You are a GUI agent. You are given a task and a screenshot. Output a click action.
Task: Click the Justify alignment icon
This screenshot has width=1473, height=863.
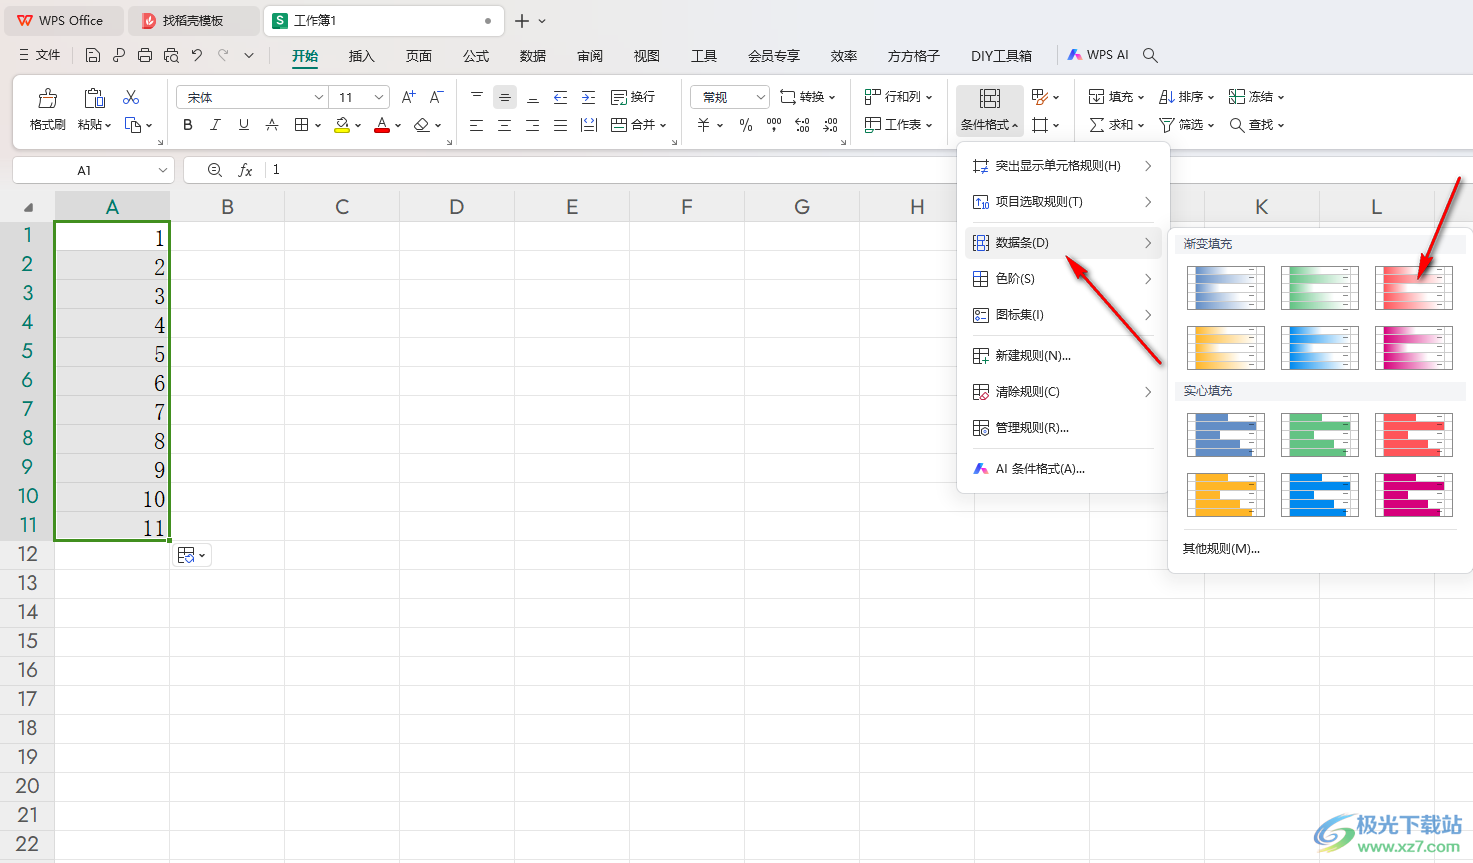click(561, 125)
